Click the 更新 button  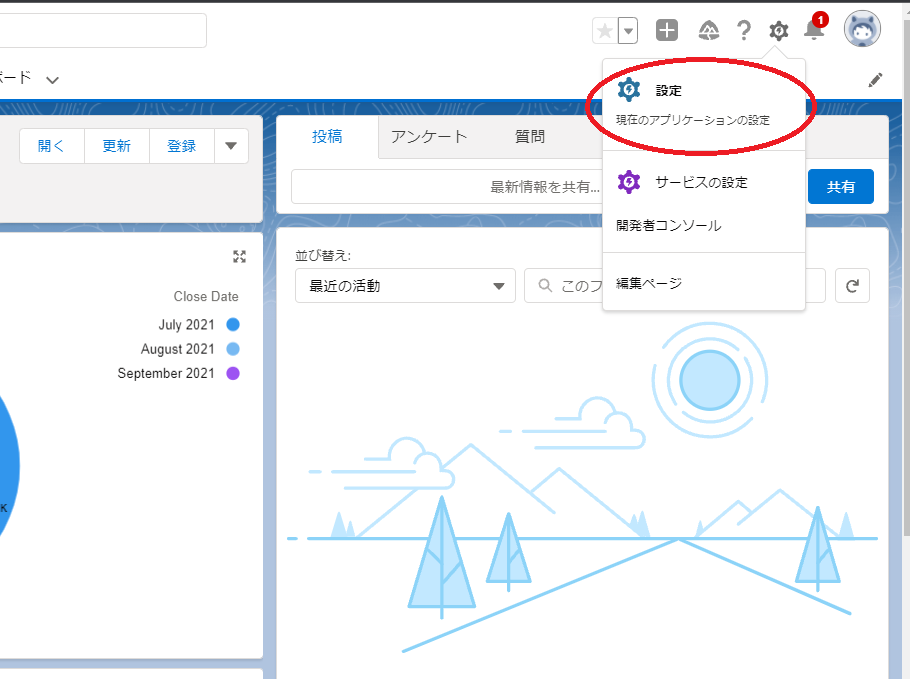117,146
